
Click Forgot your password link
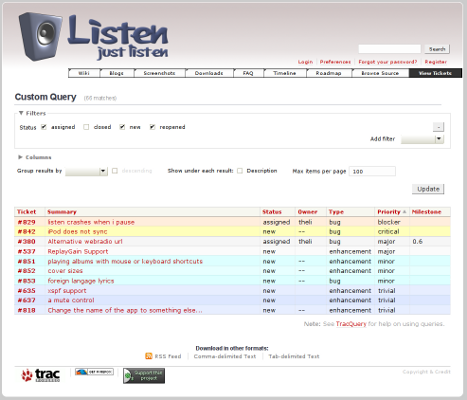tap(388, 62)
